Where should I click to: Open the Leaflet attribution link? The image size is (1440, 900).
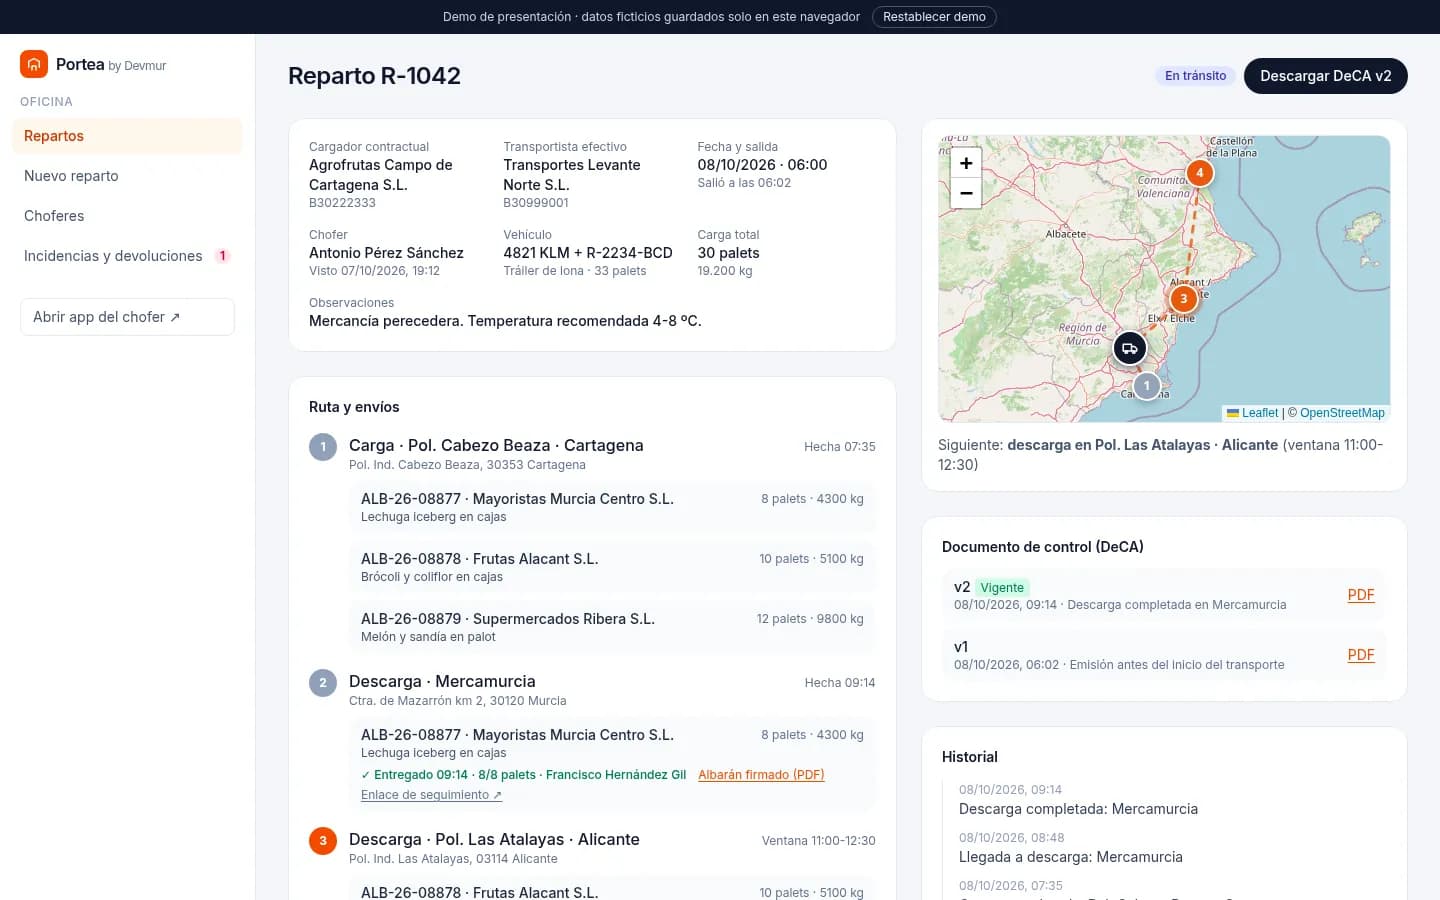pos(1259,413)
